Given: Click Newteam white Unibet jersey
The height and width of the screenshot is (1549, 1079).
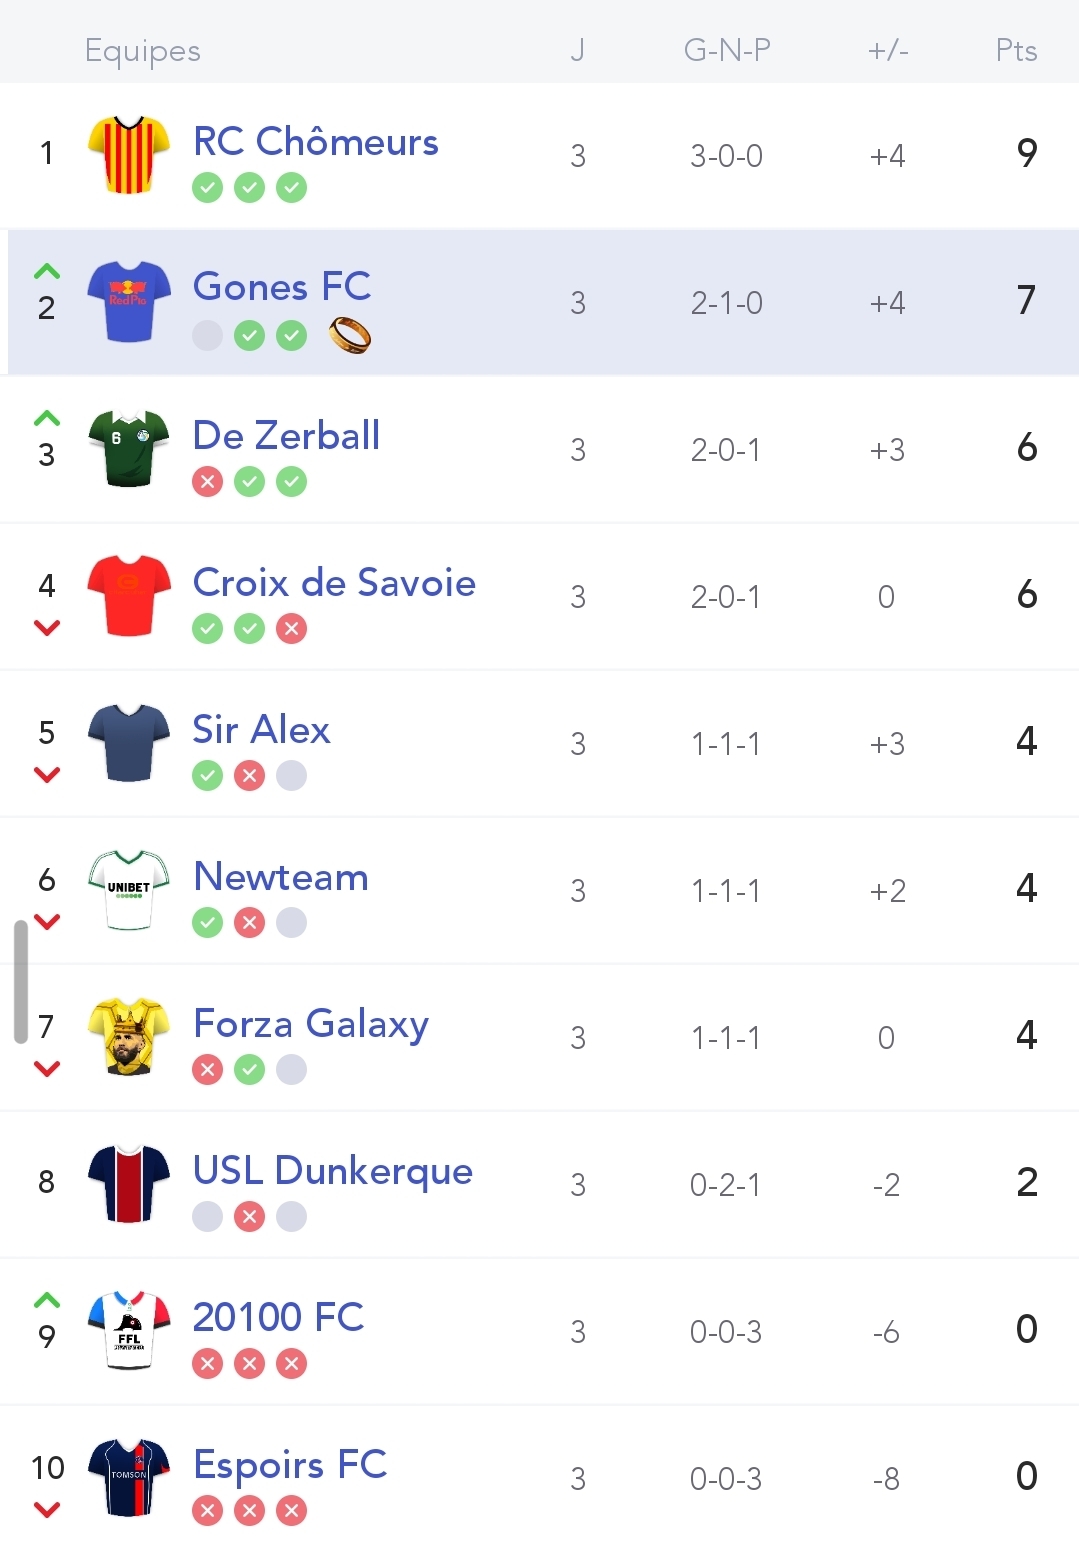Looking at the screenshot, I should point(128,889).
